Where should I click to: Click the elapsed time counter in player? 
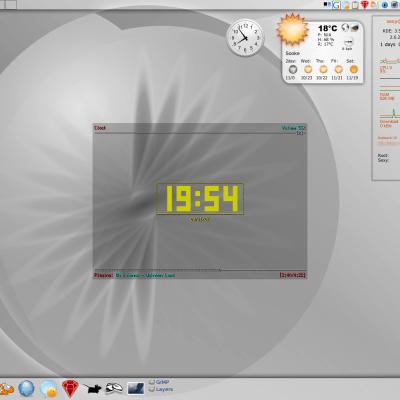(x=293, y=275)
